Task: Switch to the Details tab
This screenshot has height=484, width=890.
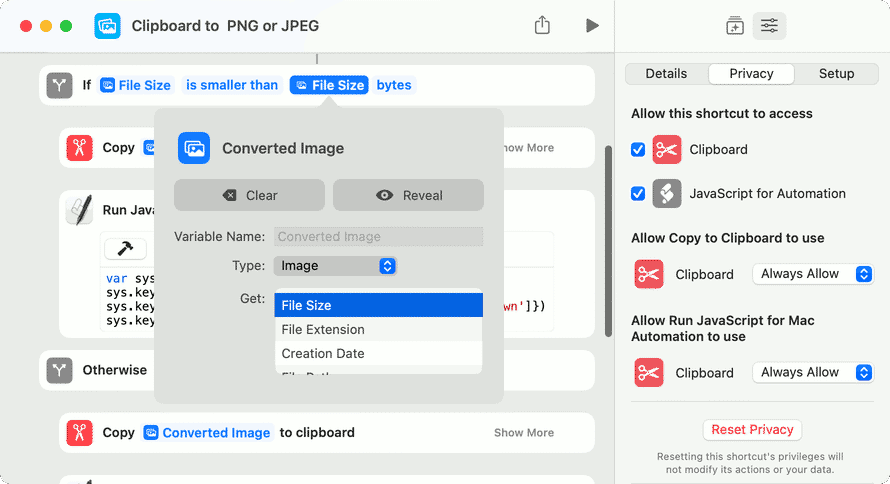Action: coord(666,74)
